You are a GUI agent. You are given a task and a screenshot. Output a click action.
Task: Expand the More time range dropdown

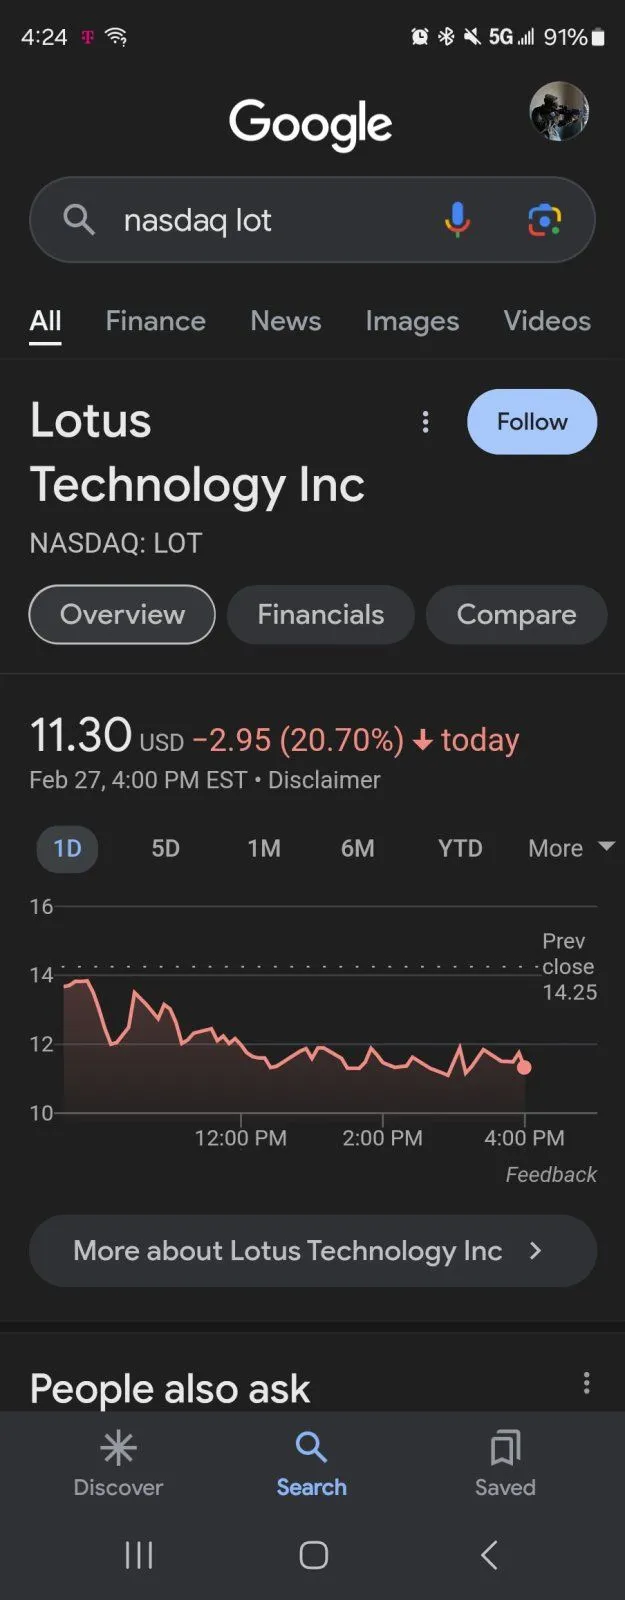tap(570, 849)
